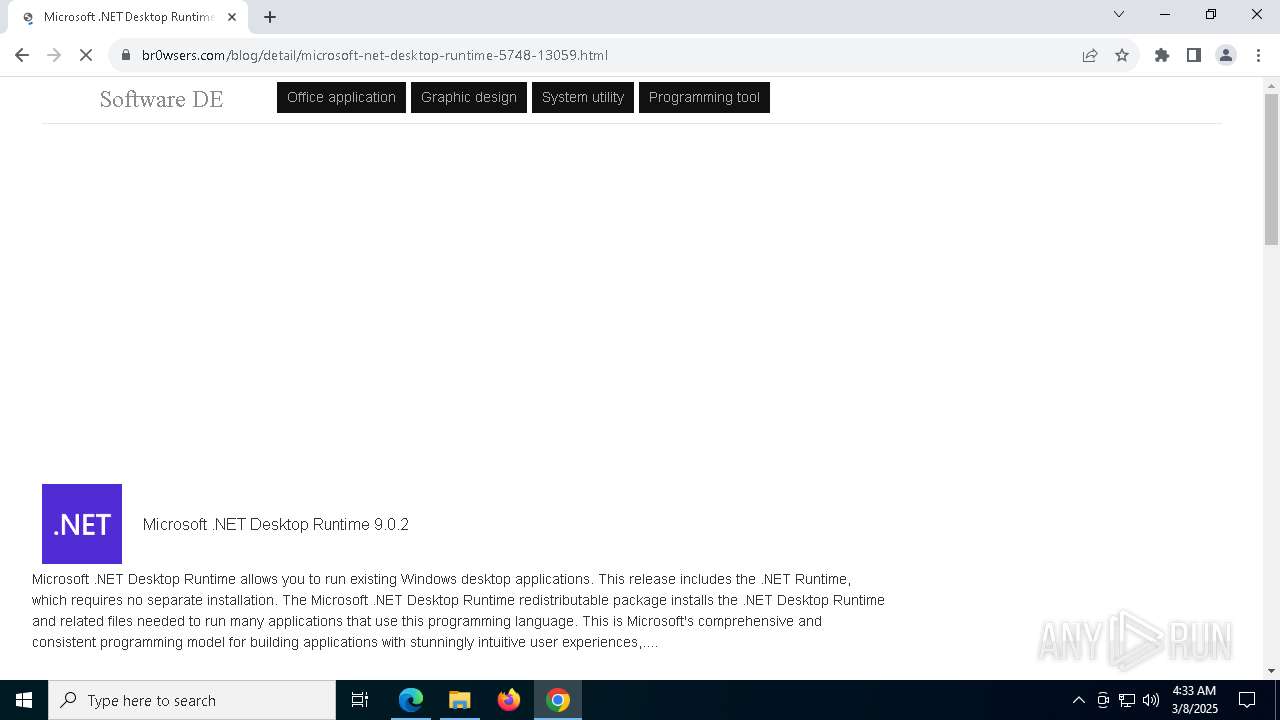The image size is (1280, 720).
Task: Open the notifications action center
Action: click(1247, 700)
